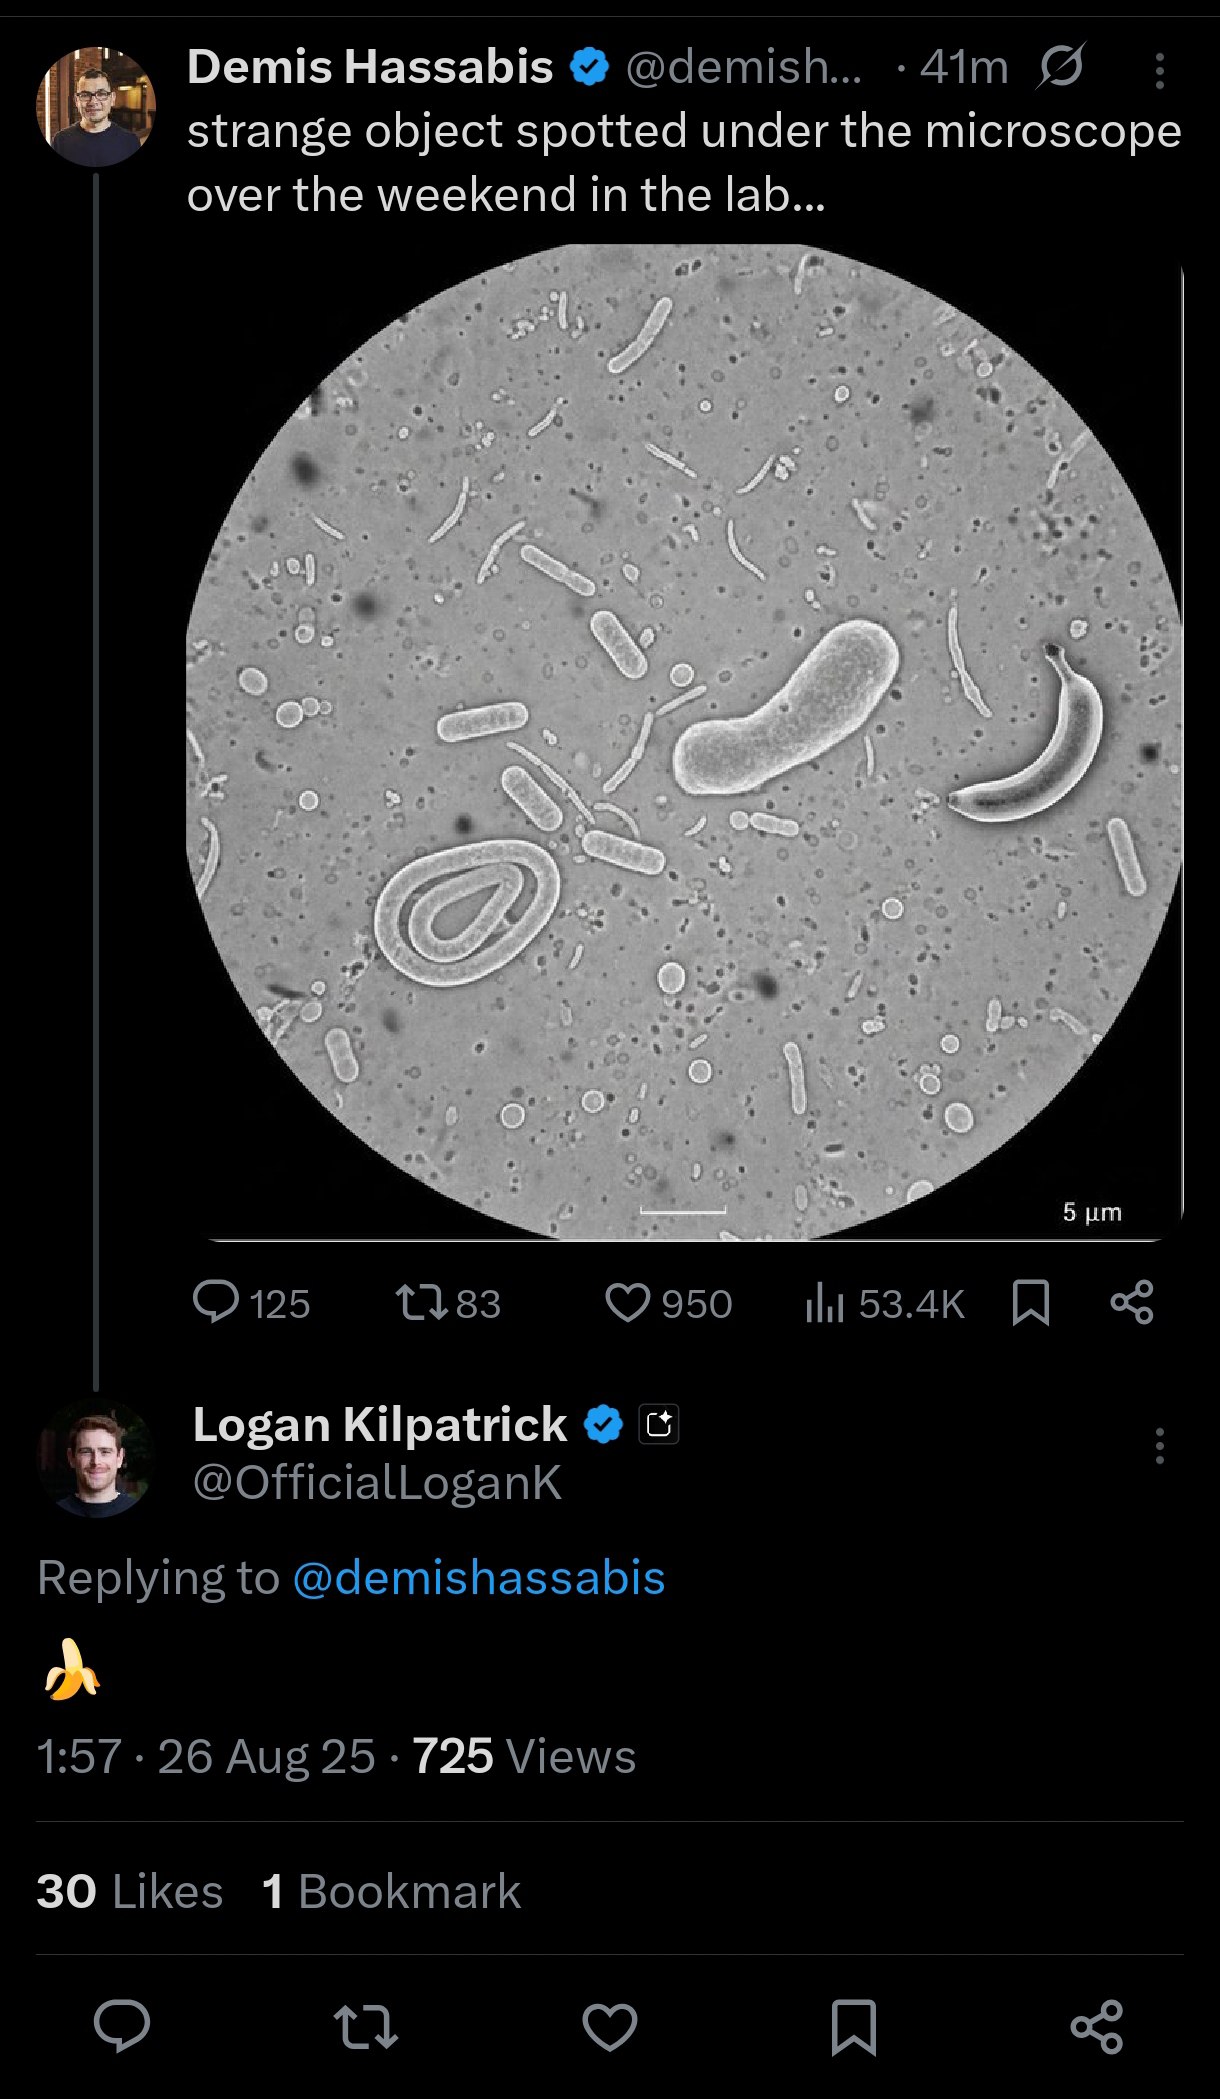Viewport: 1220px width, 2099px height.
Task: Share the microscope post
Action: tap(1132, 1302)
